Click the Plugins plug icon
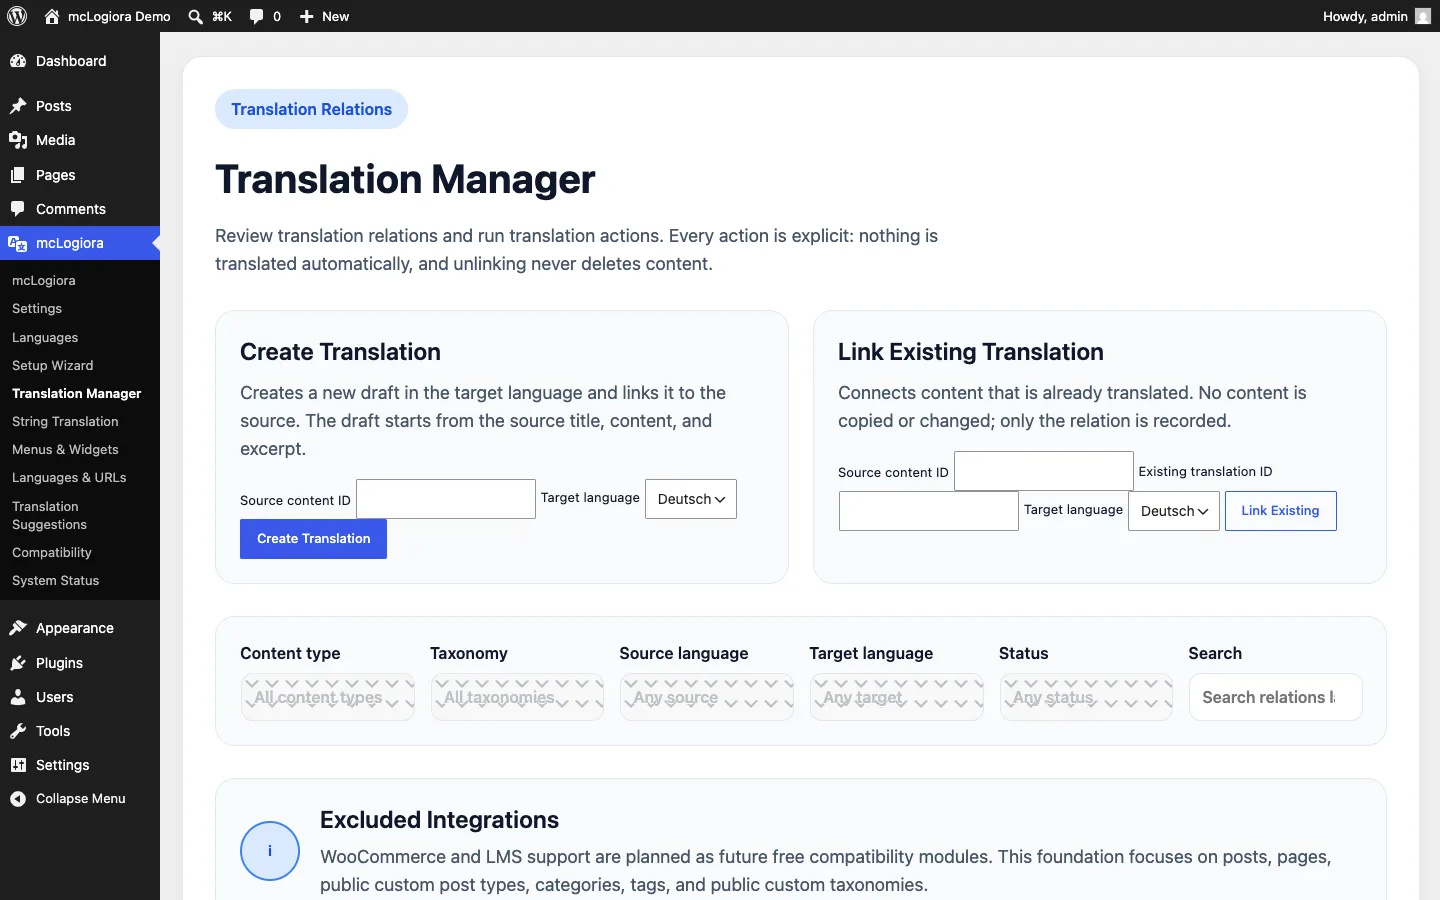Viewport: 1440px width, 900px height. point(18,663)
